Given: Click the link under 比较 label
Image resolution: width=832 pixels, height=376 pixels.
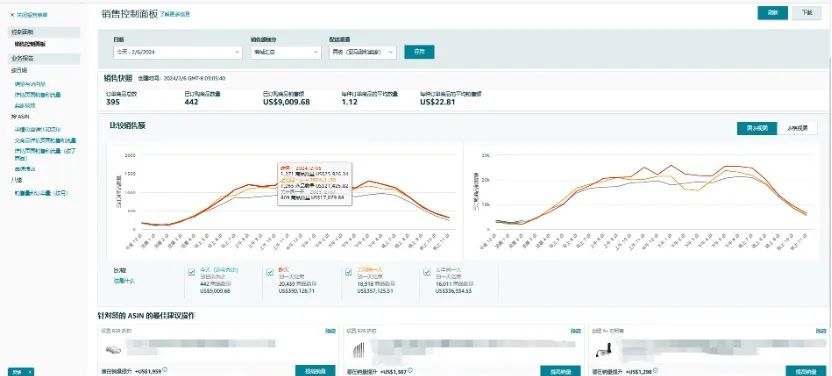Looking at the screenshot, I should point(124,281).
